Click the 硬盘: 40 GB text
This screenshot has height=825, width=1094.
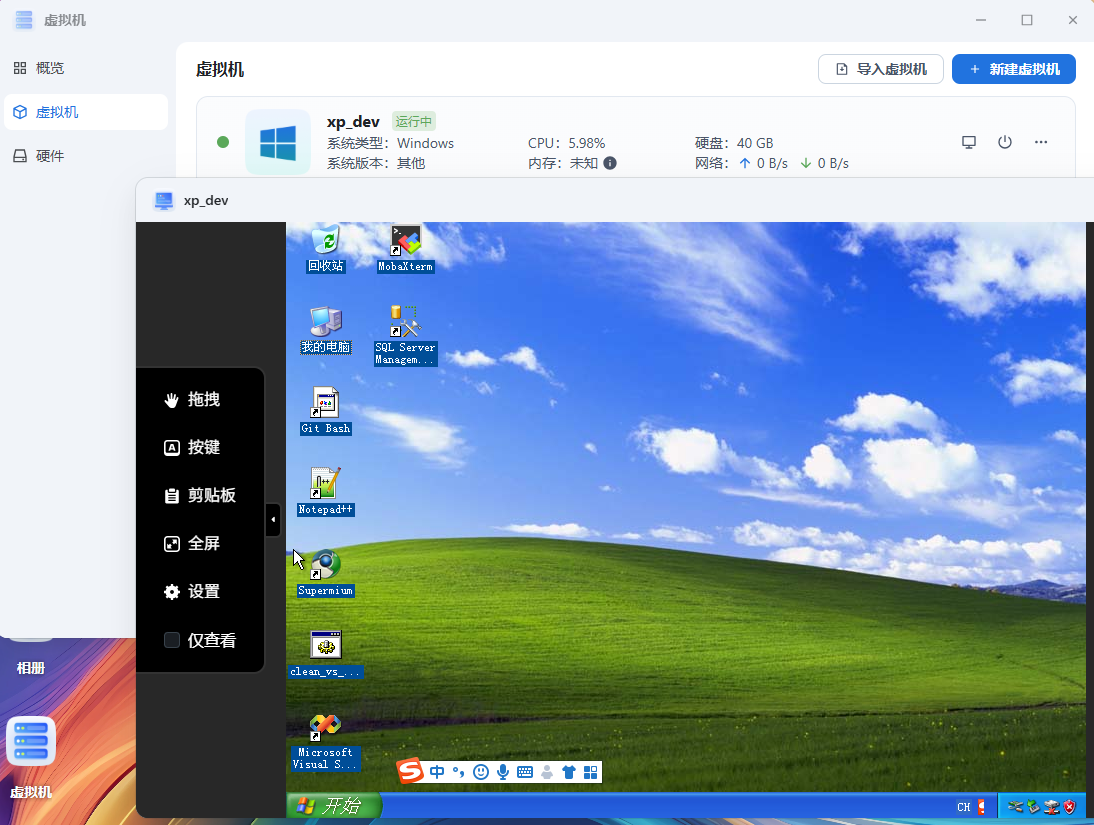click(x=734, y=143)
